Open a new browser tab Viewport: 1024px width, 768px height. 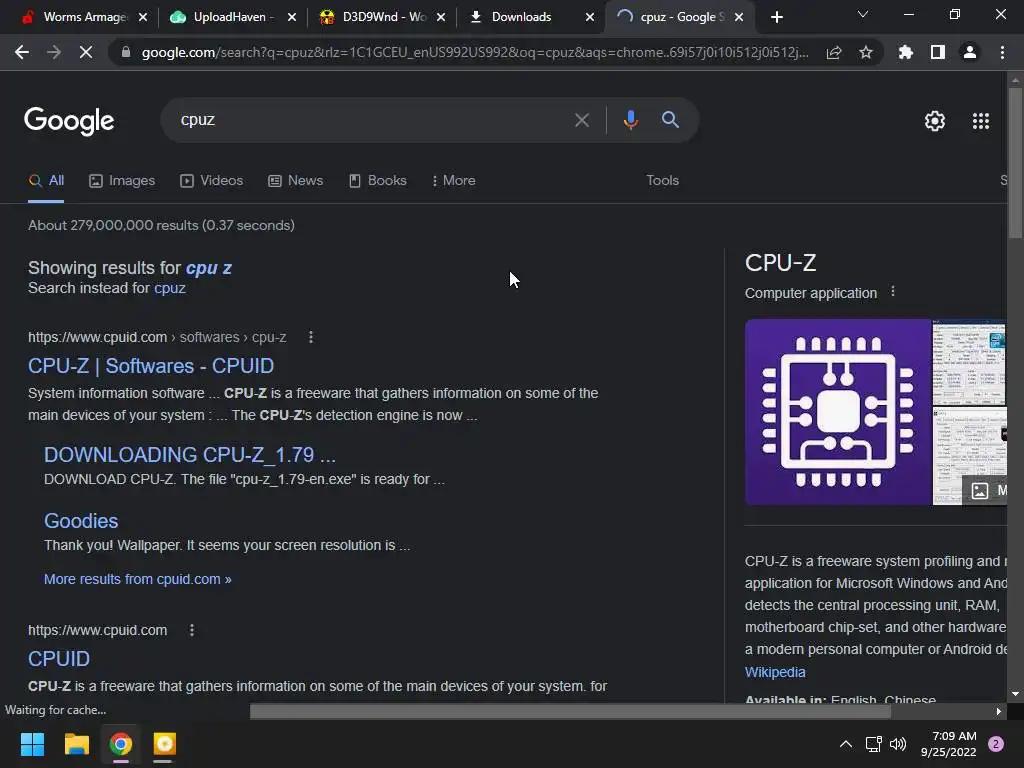[776, 17]
